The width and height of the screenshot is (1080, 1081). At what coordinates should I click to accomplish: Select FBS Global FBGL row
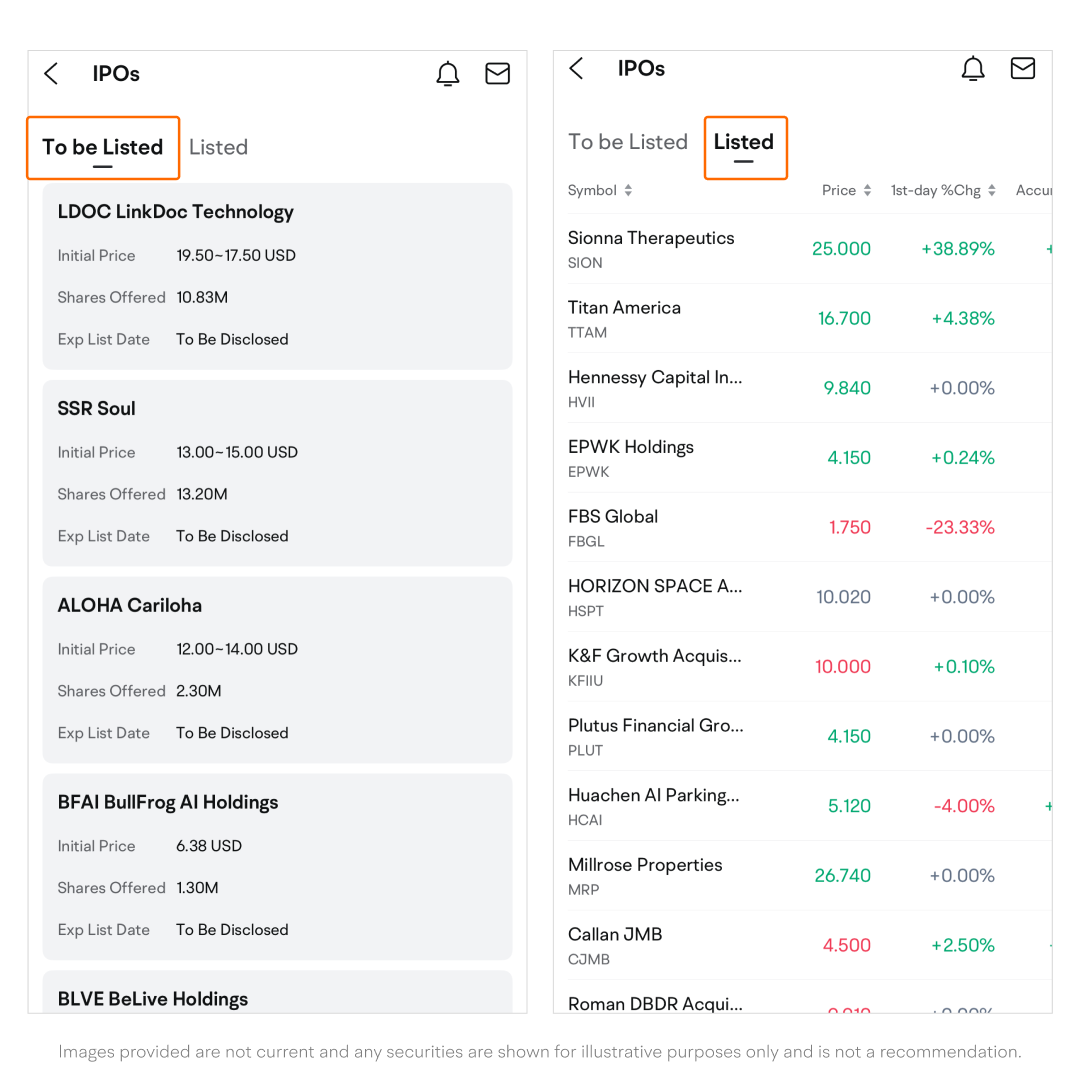[x=780, y=527]
